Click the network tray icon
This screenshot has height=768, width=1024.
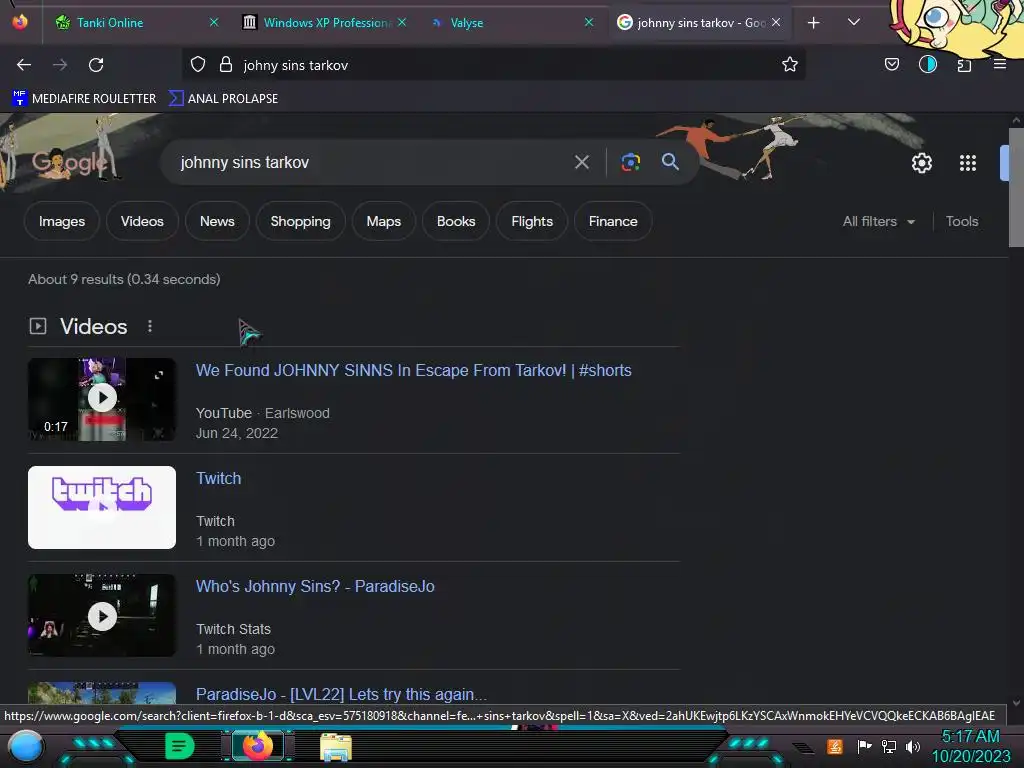pos(889,746)
